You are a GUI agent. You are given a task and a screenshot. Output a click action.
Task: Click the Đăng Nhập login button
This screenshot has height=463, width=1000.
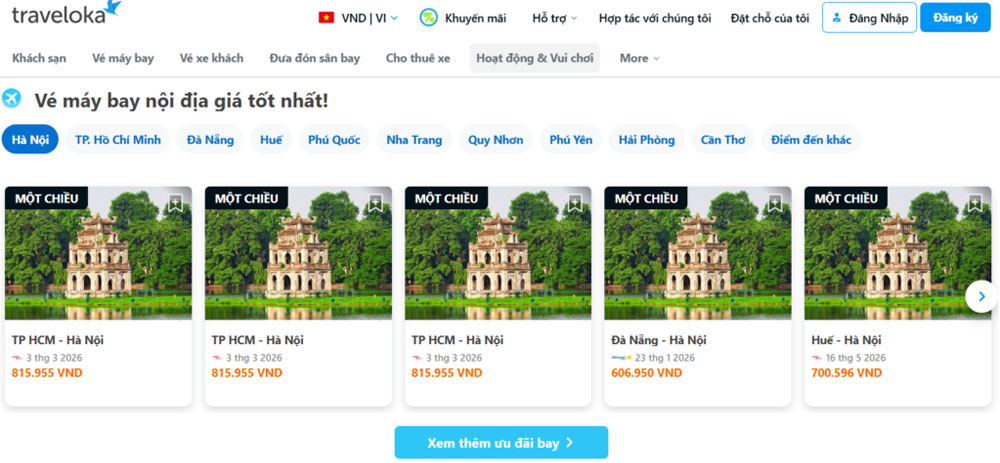coord(868,18)
